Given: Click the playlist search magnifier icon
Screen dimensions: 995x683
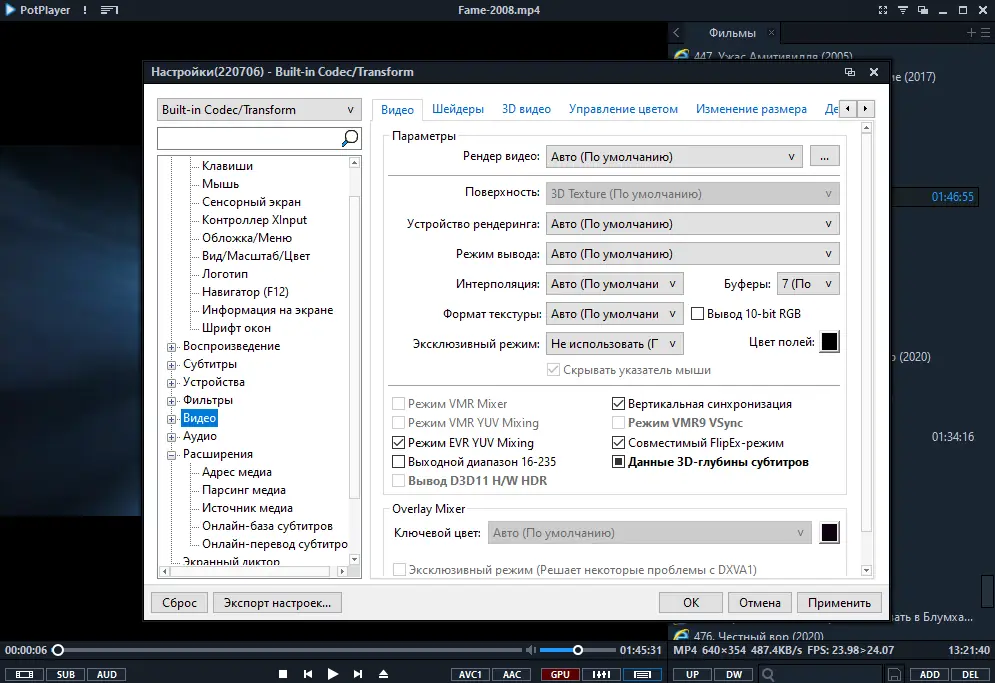Looking at the screenshot, I should tap(768, 675).
